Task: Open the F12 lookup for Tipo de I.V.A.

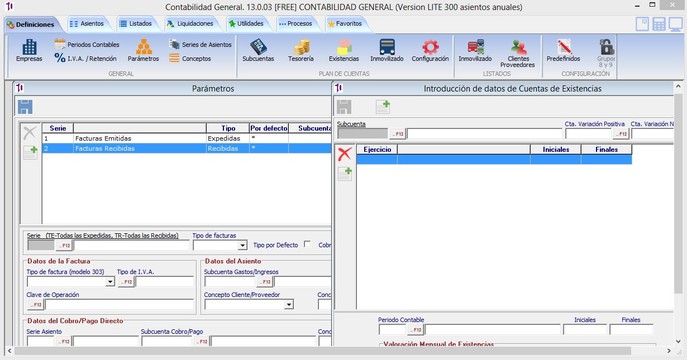Action: 126,282
